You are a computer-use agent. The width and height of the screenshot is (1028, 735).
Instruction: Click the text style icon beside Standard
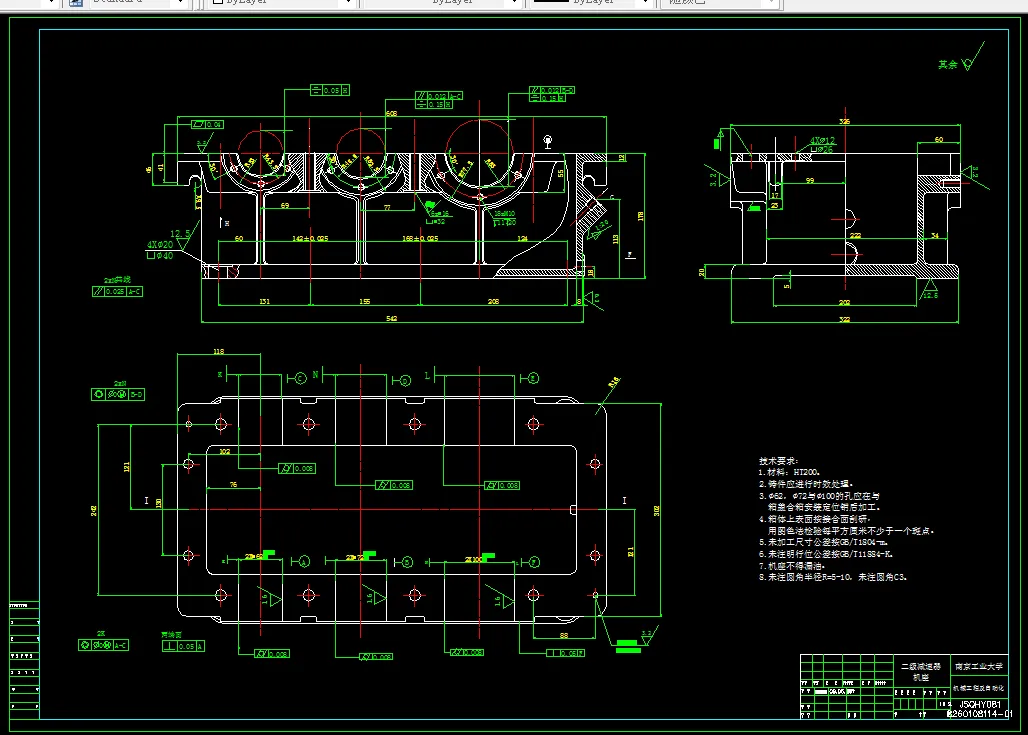click(x=76, y=2)
